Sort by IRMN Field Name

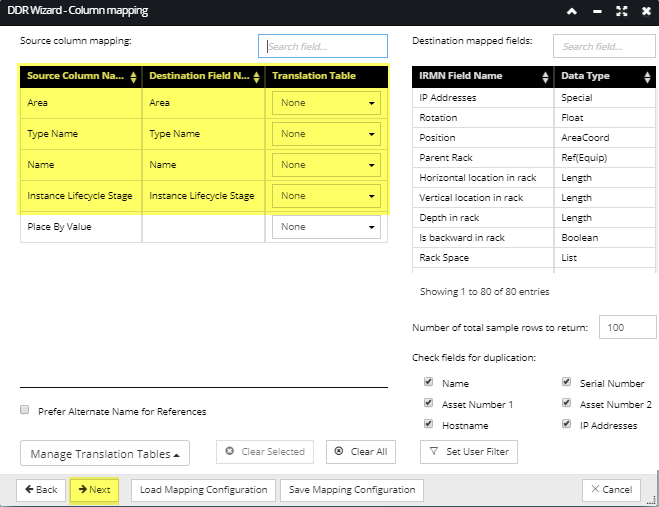[545, 77]
